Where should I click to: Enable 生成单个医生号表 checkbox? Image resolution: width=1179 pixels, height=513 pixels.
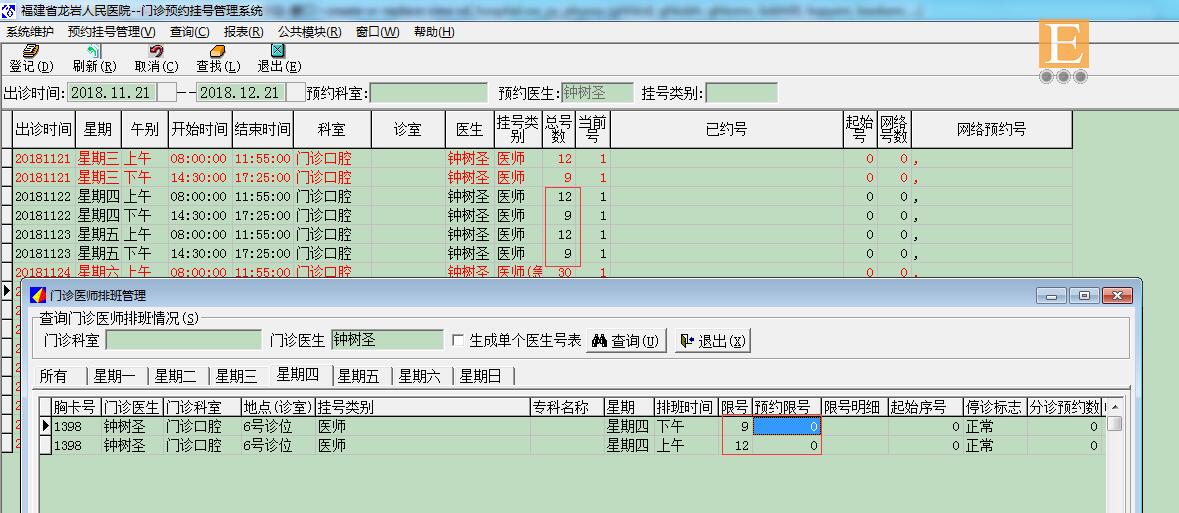458,341
